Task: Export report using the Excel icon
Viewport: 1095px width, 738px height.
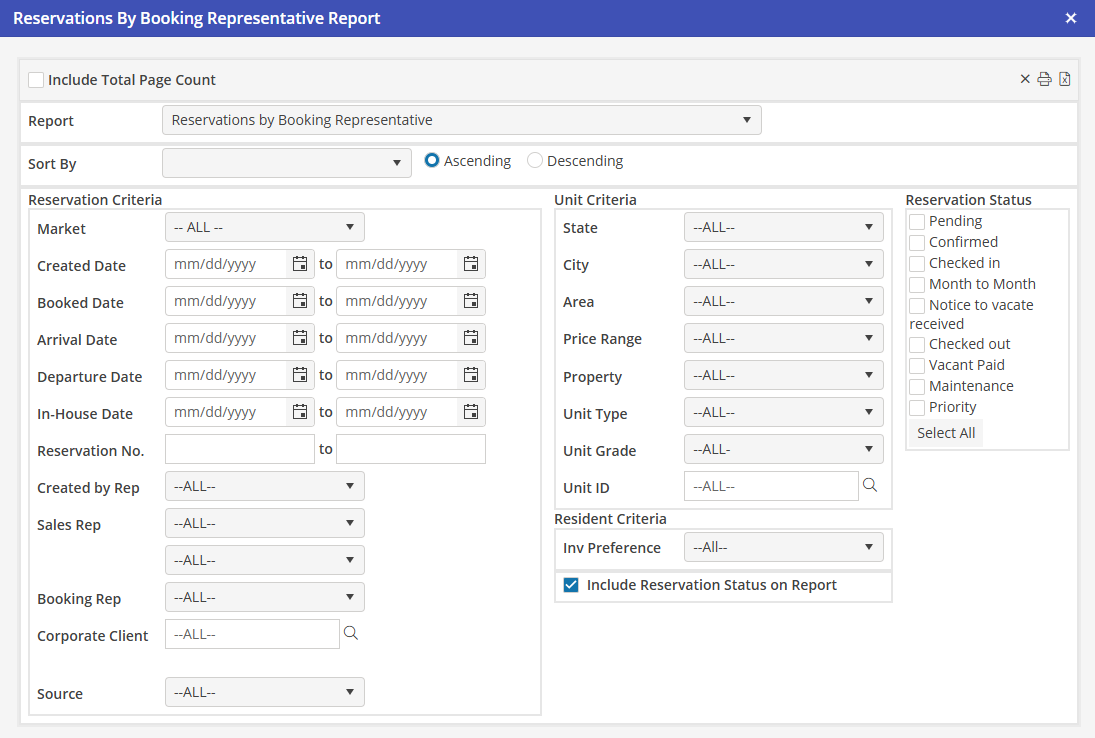Action: 1065,80
